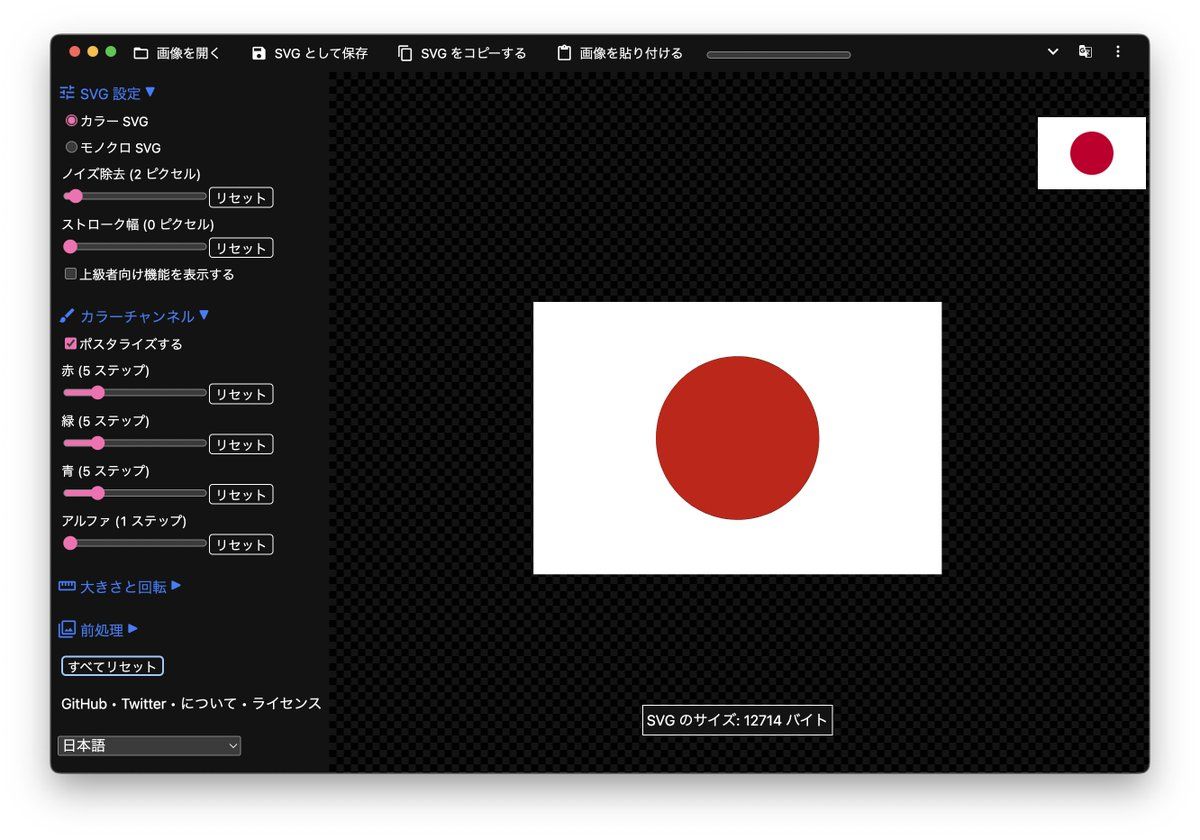Select the モノクロ SVG radio button
The image size is (1200, 840).
71,147
